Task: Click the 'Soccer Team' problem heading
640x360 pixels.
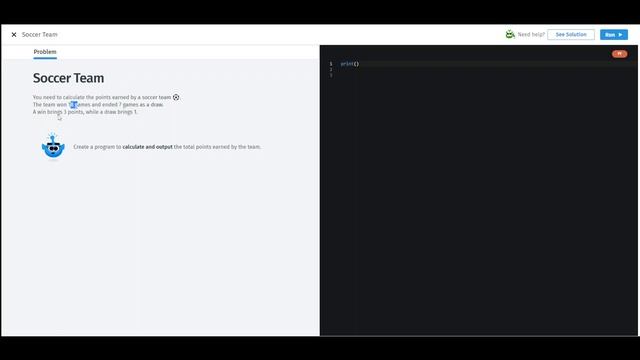Action: [69, 78]
